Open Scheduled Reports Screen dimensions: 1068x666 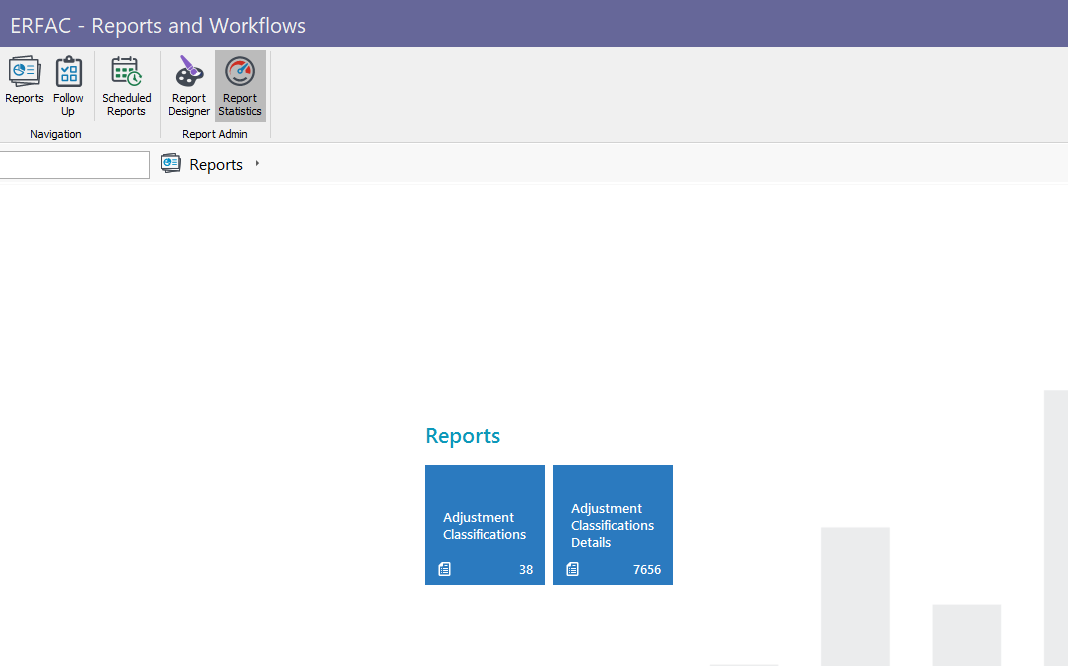click(127, 86)
